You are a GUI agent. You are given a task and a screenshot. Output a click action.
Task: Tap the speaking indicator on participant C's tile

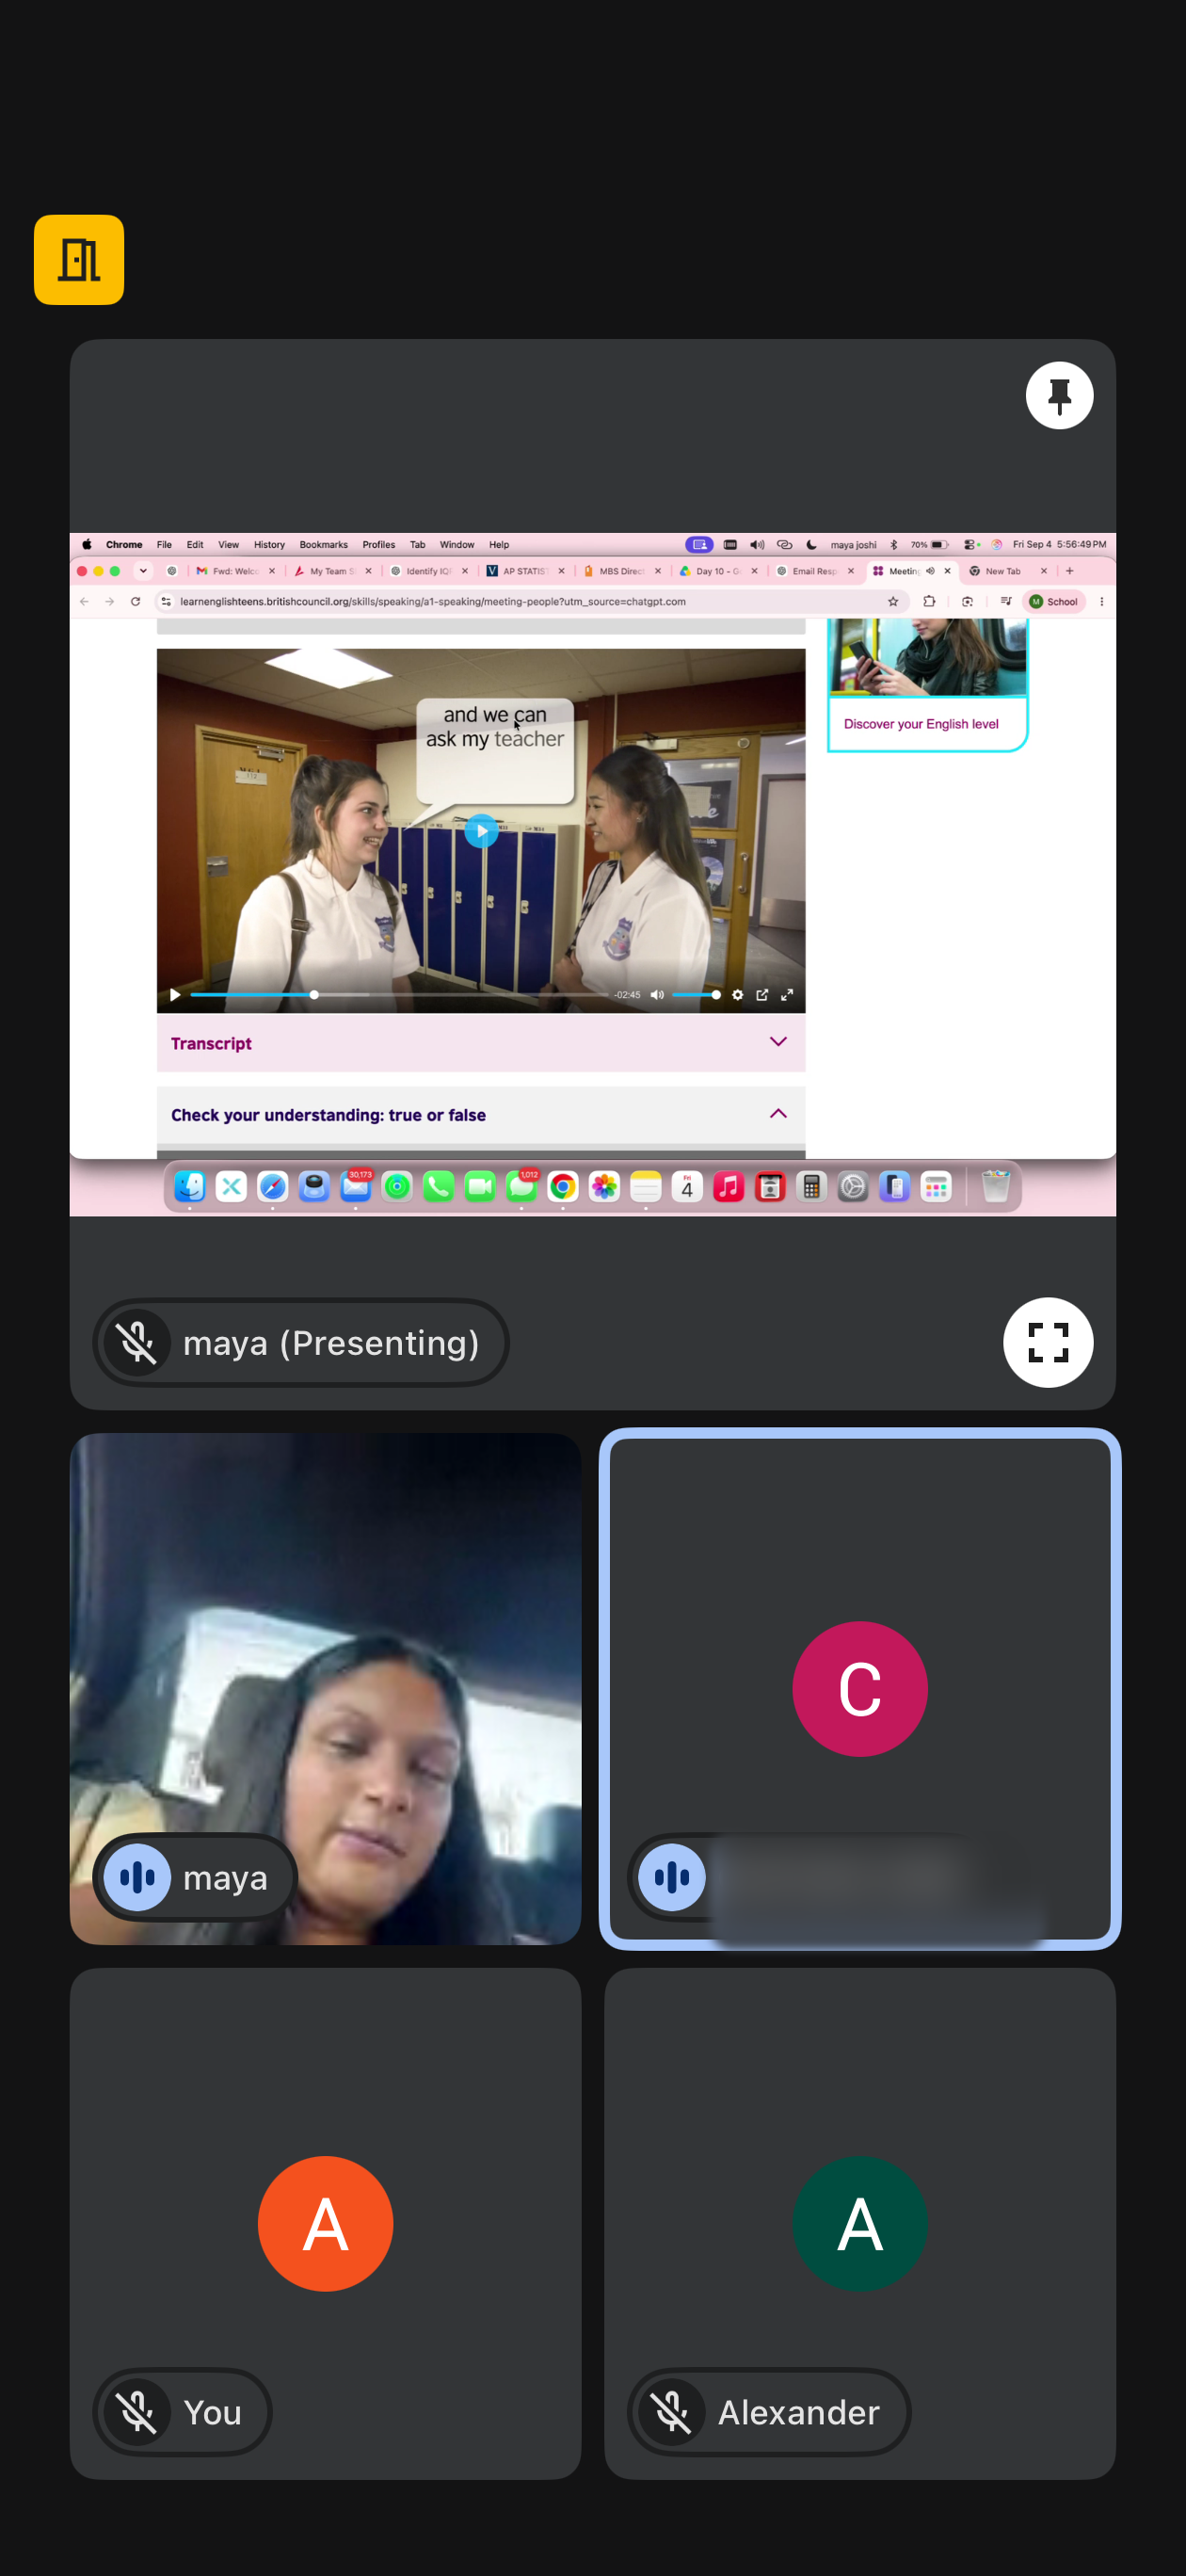pos(671,1877)
